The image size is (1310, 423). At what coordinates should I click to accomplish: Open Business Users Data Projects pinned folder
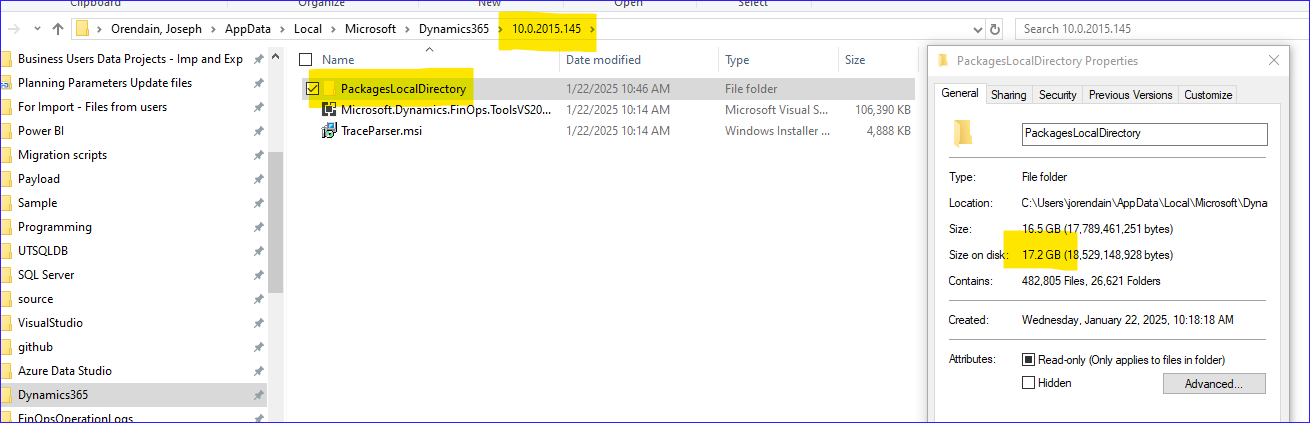(130, 59)
